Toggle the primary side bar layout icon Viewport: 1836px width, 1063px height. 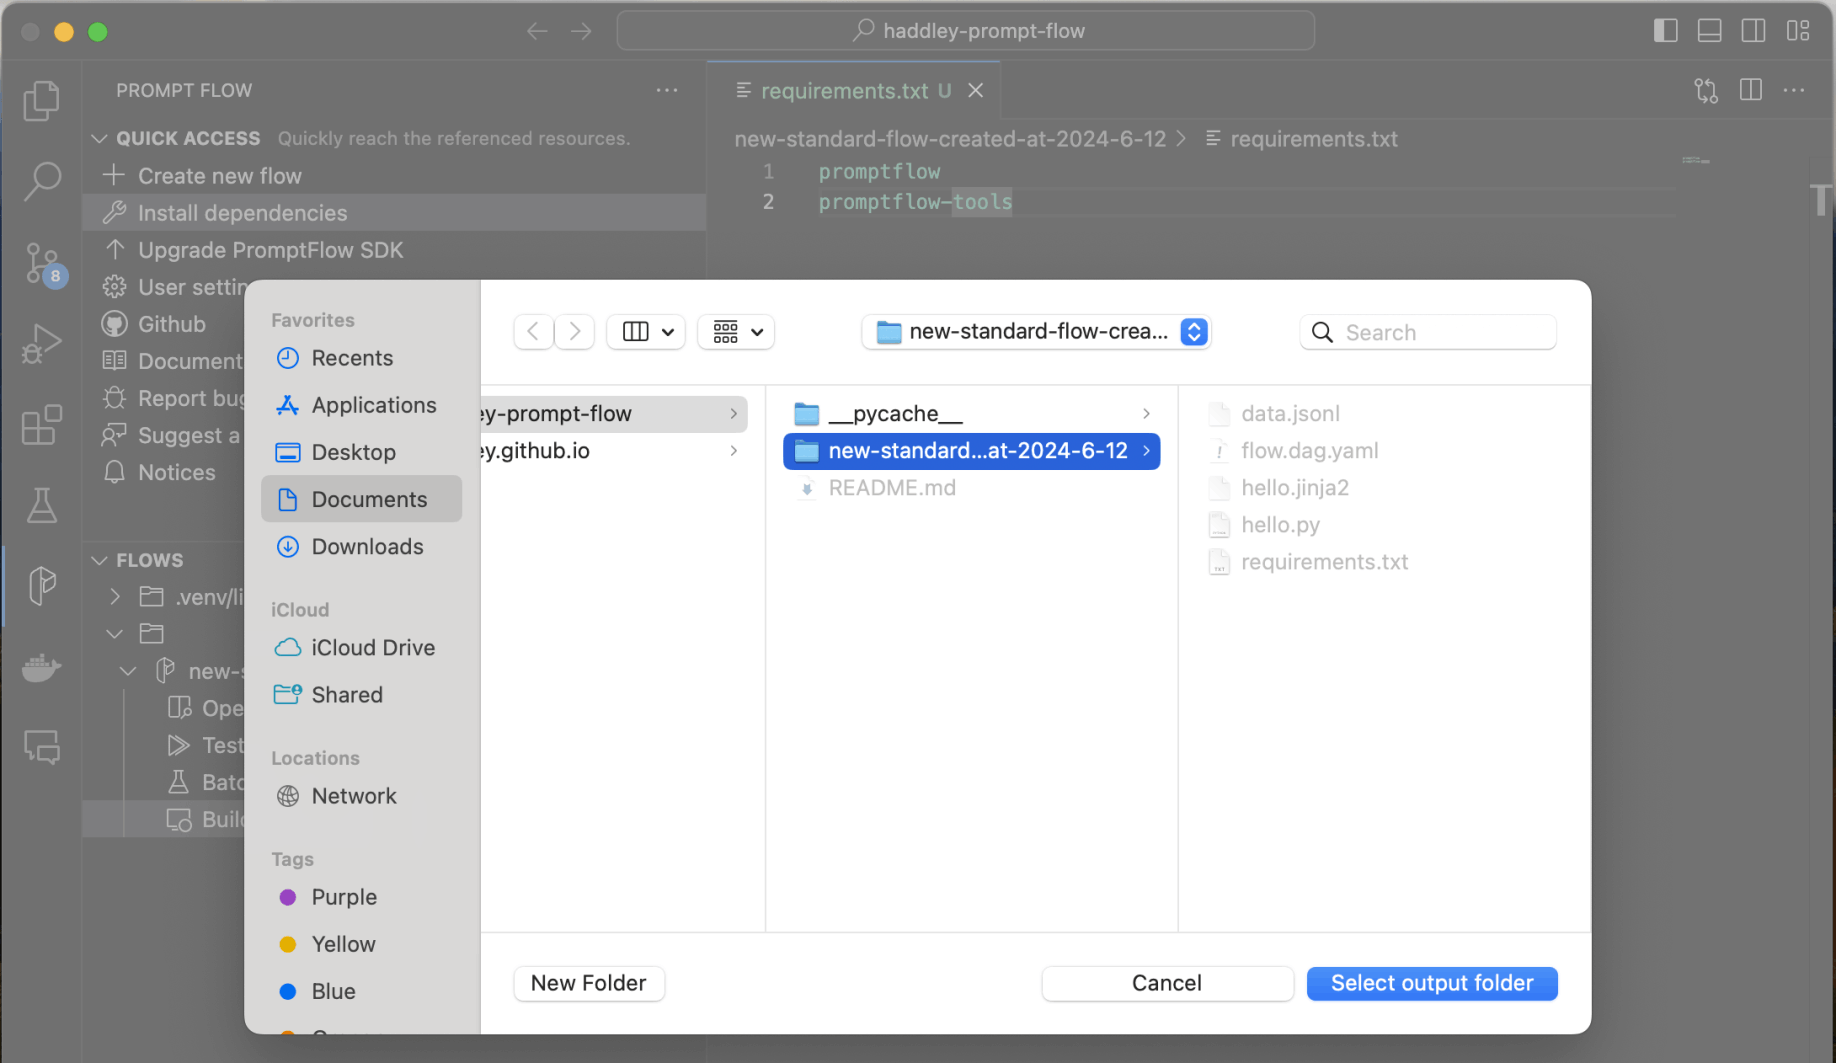pyautogui.click(x=1665, y=31)
